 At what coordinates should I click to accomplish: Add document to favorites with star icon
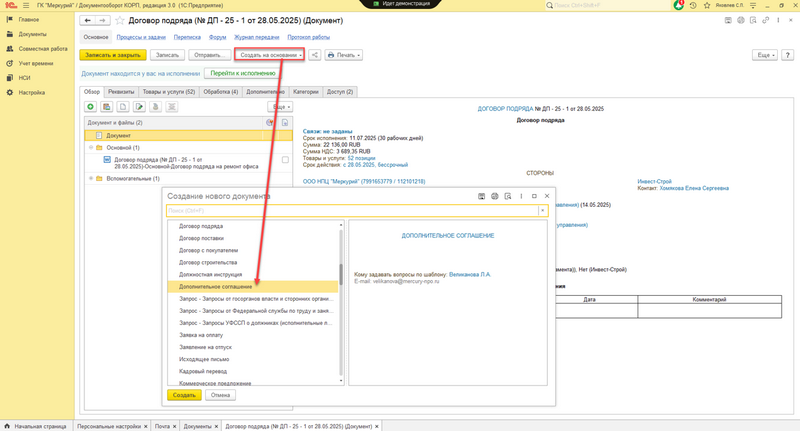pyautogui.click(x=121, y=20)
